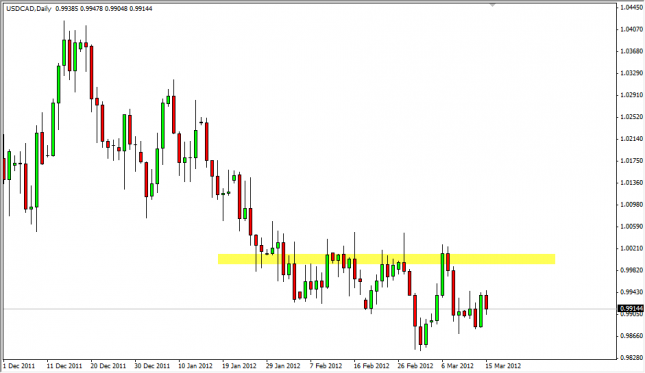Click the 10 Jan 2012 date label
The image size is (645, 373).
195,366
